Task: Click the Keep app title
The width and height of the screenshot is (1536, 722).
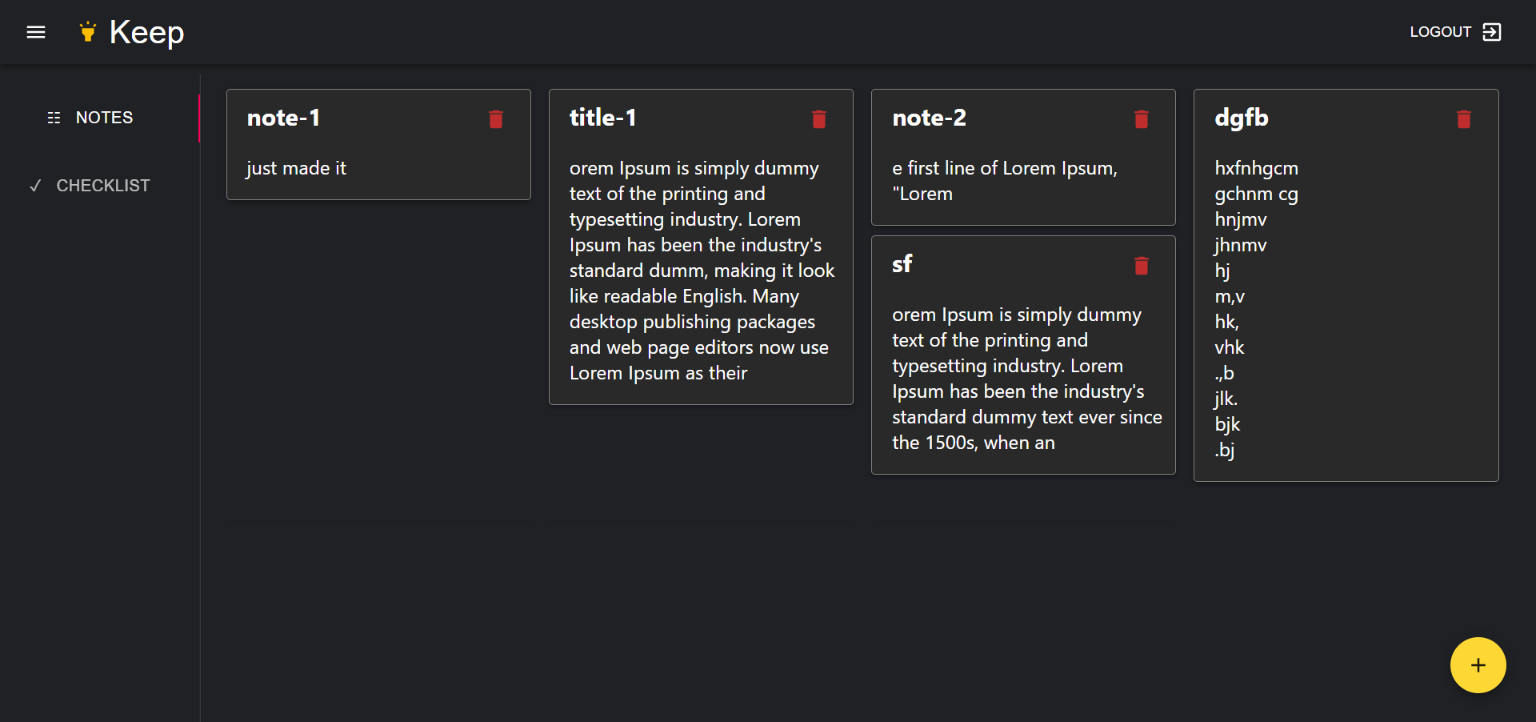Action: (146, 32)
